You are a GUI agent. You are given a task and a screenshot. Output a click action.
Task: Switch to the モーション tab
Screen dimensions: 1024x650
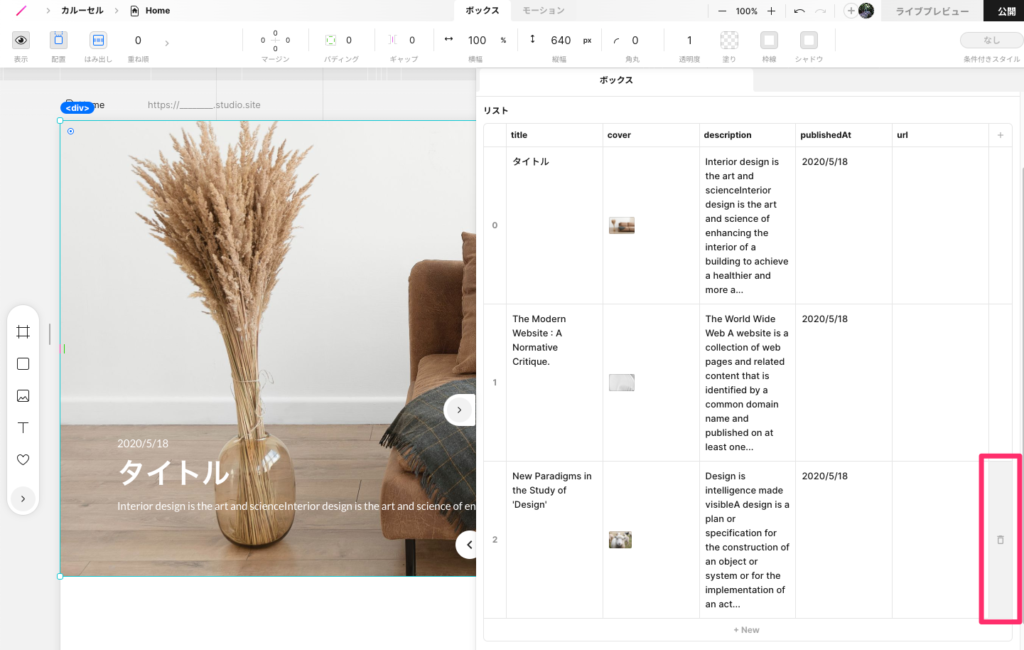543,10
